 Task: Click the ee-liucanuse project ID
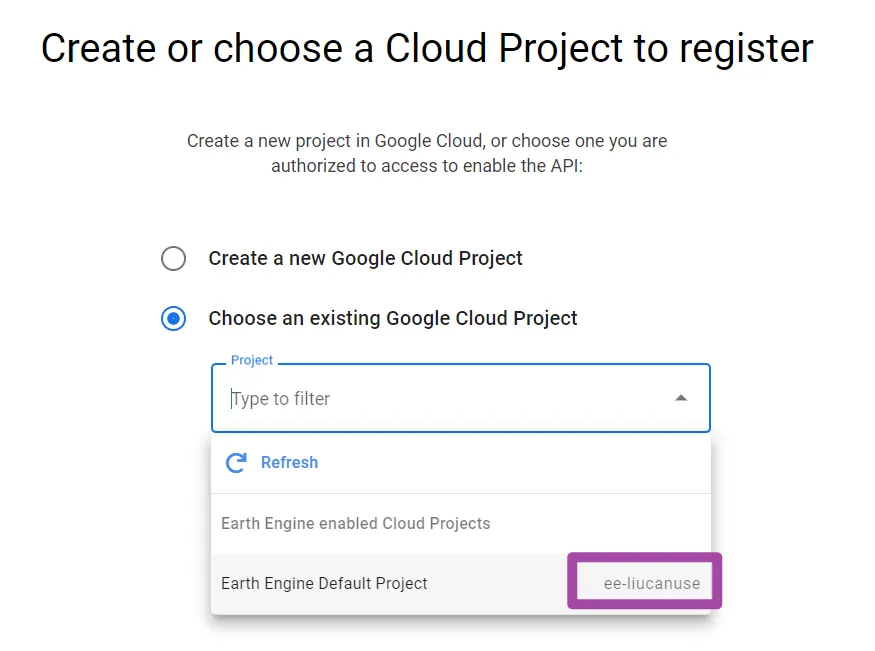pyautogui.click(x=652, y=583)
